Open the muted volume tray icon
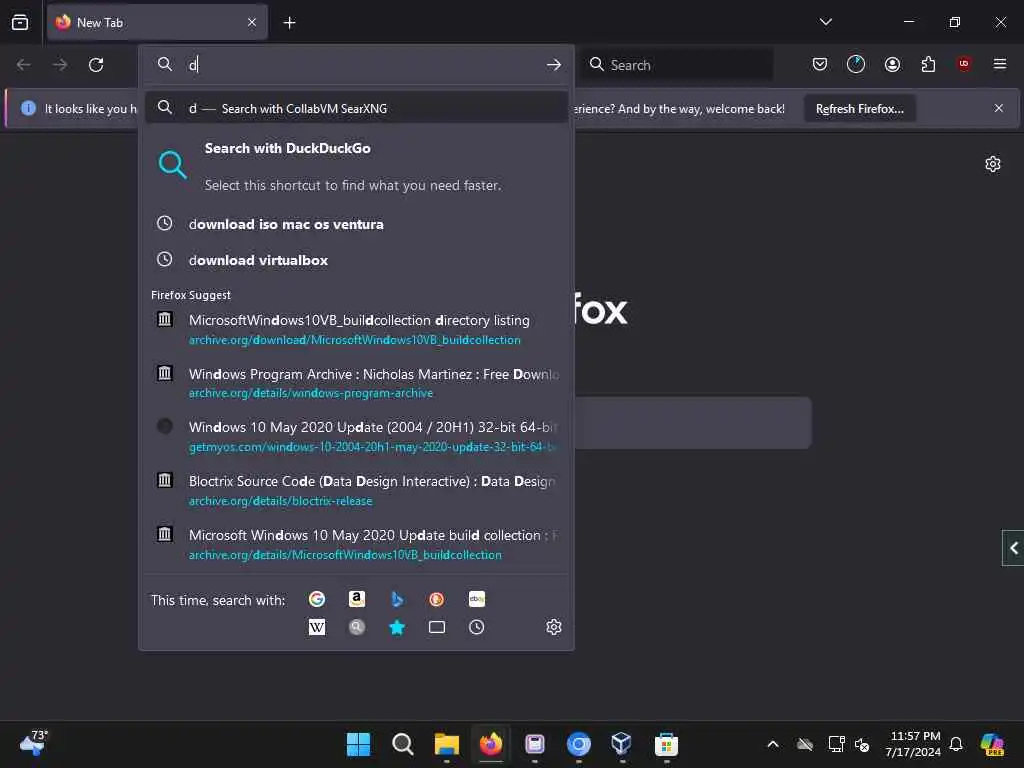The height and width of the screenshot is (768, 1024). tap(862, 744)
